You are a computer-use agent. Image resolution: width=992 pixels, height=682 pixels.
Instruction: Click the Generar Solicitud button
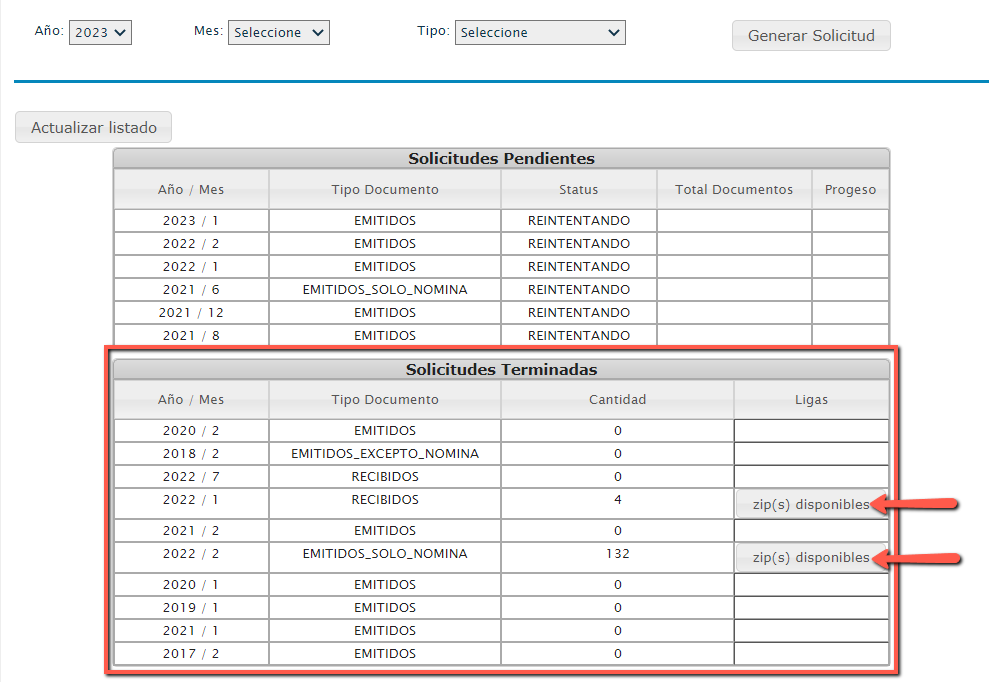point(811,36)
